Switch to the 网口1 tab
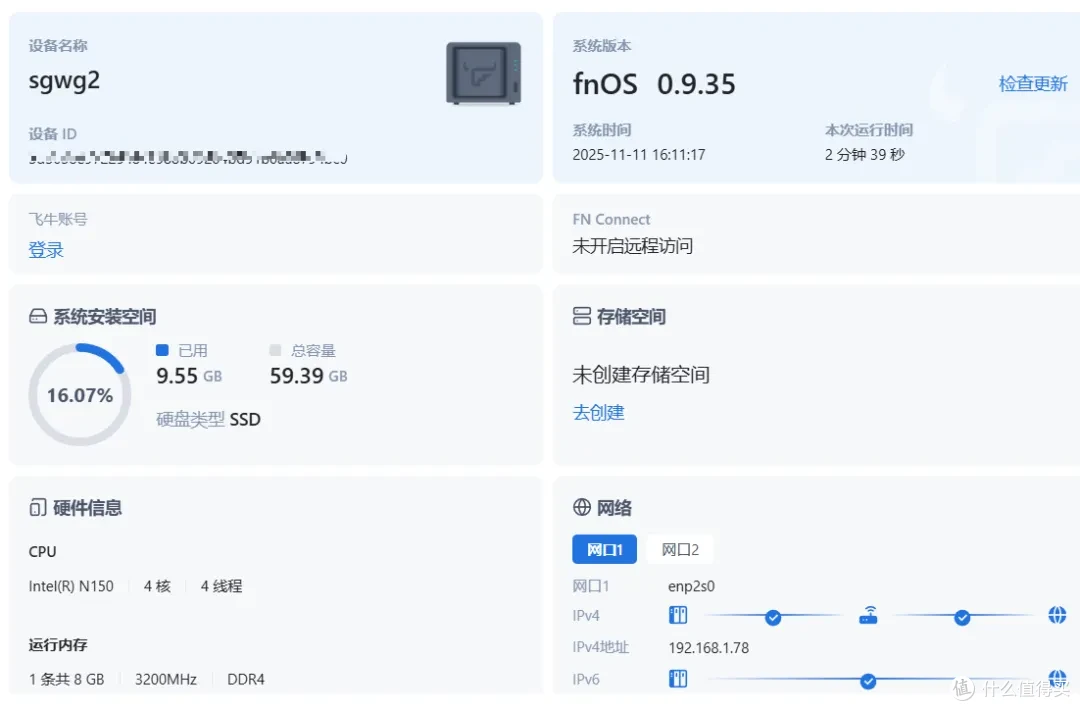The image size is (1080, 711). (x=604, y=549)
